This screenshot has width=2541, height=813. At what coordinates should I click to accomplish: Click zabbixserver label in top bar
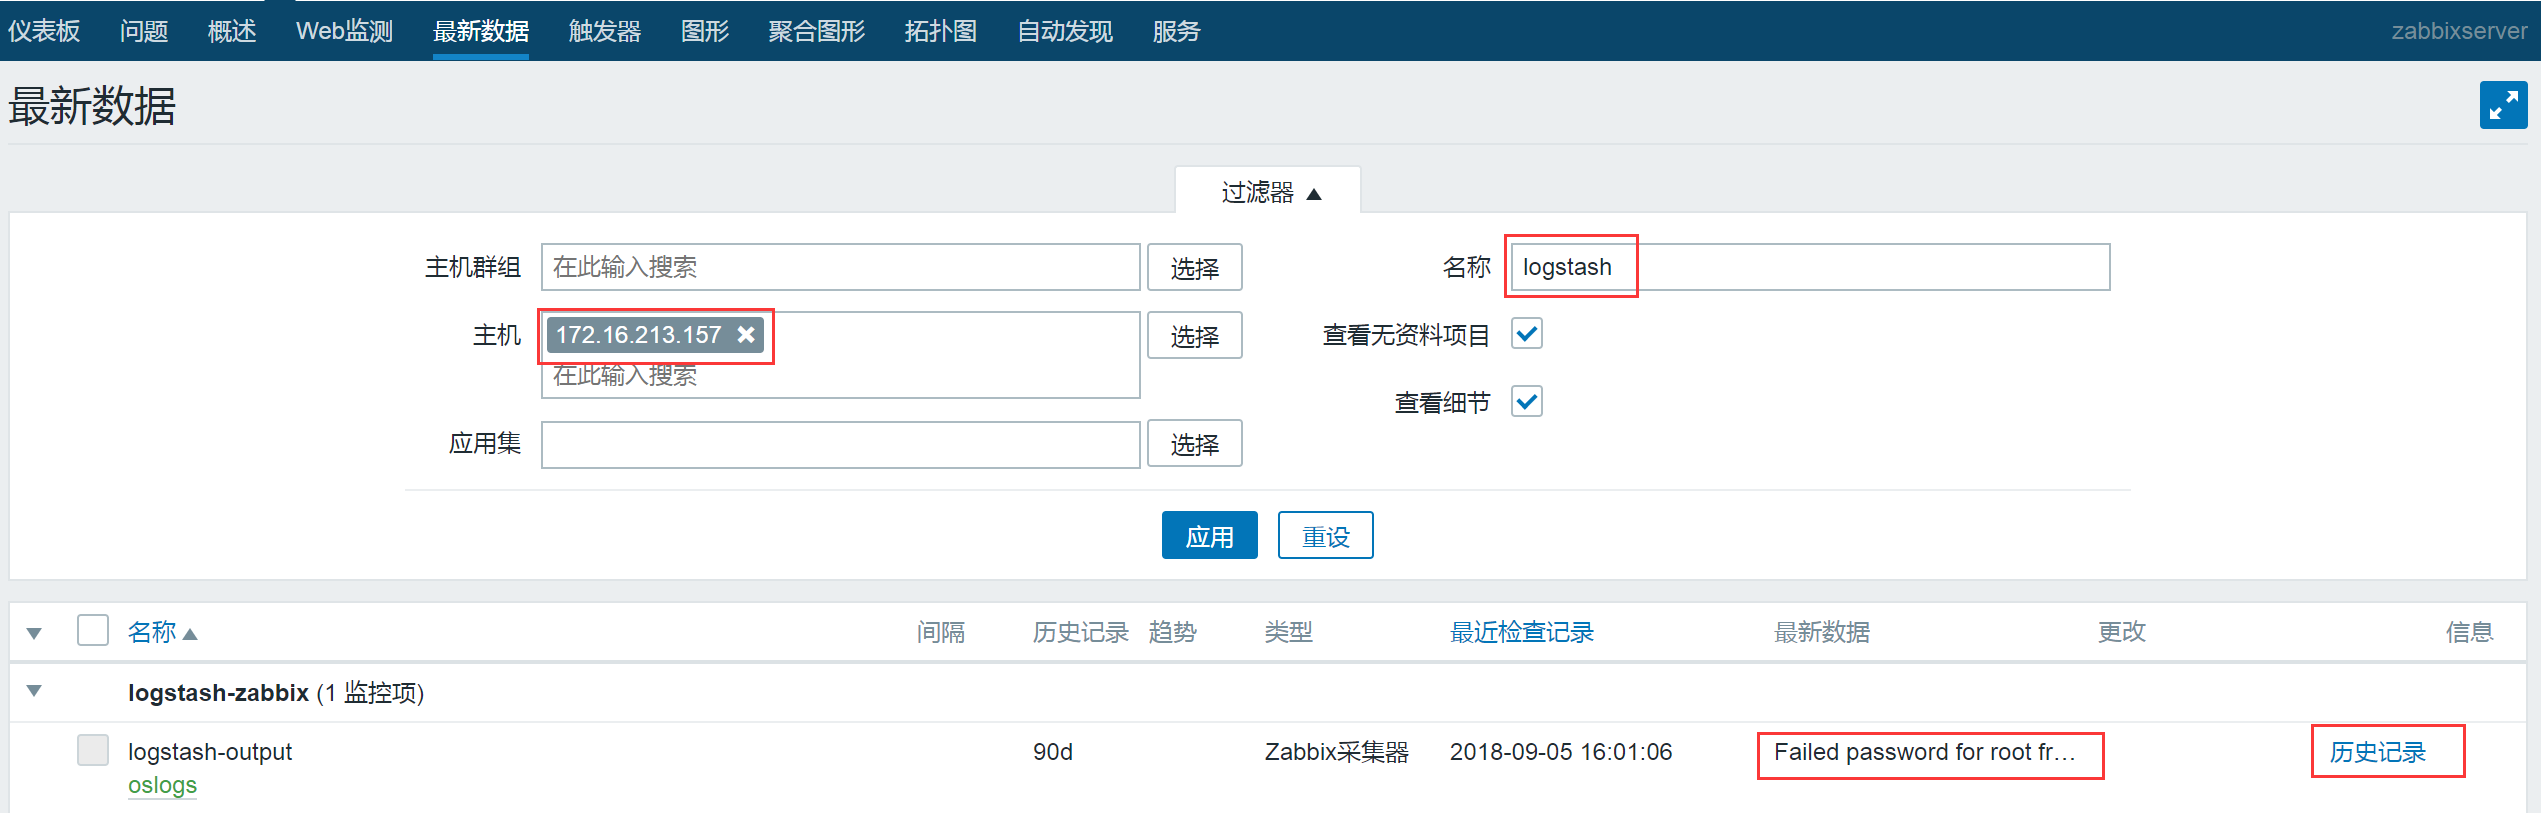(2459, 31)
